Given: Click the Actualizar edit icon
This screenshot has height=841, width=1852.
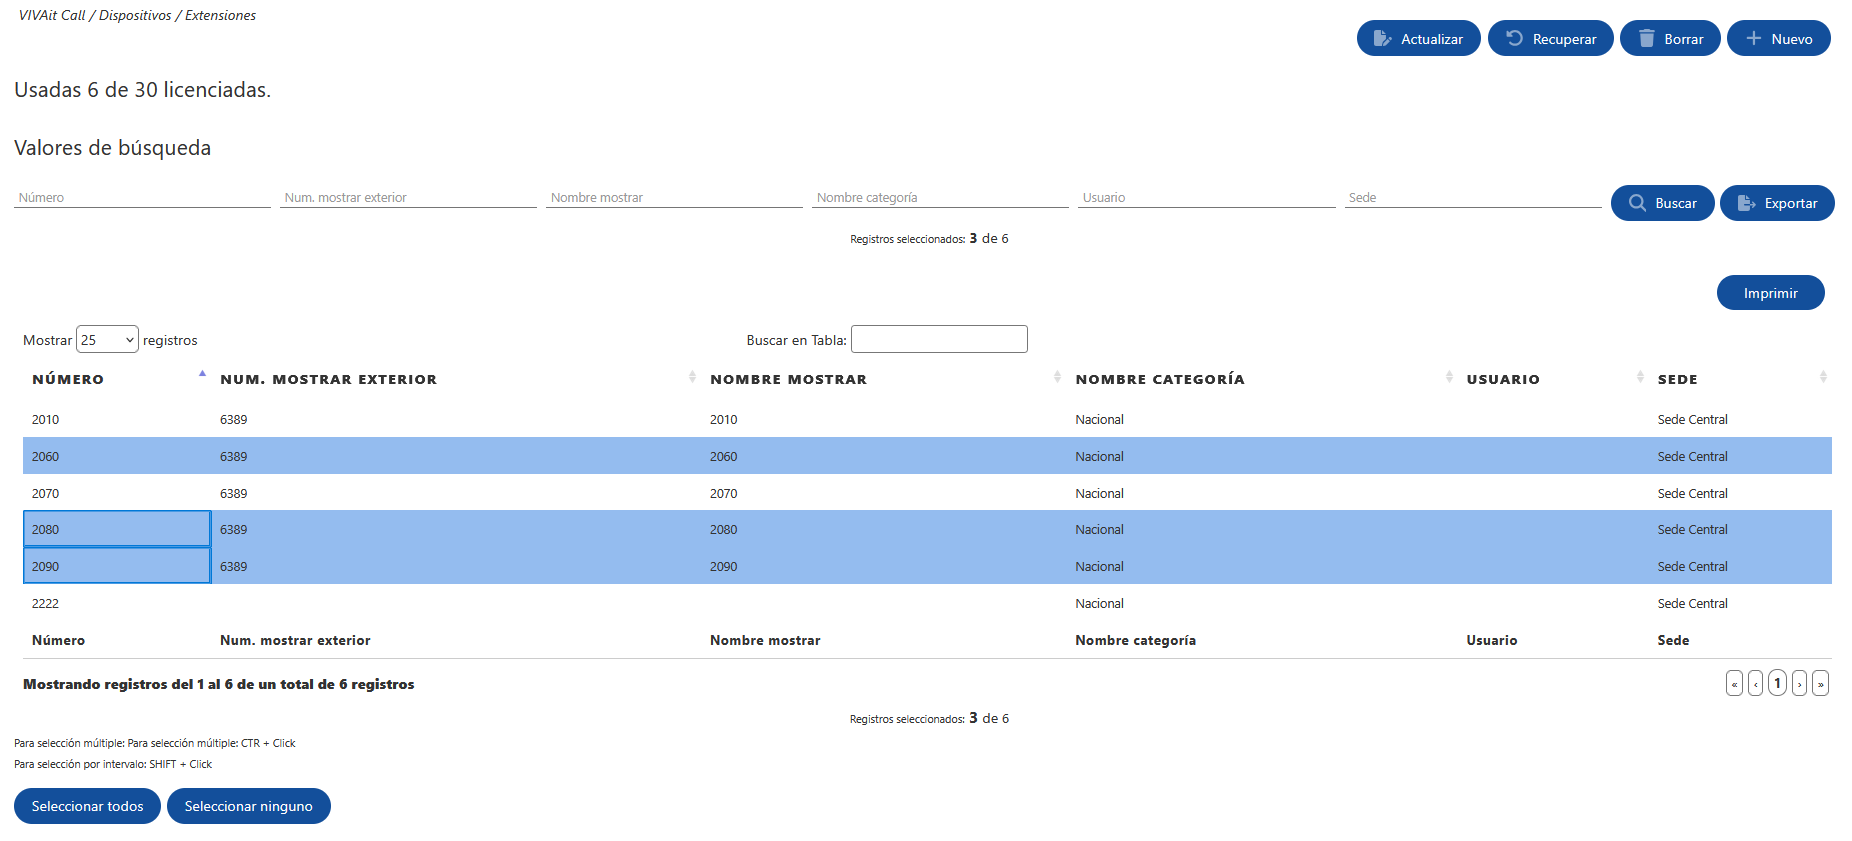Looking at the screenshot, I should point(1382,39).
